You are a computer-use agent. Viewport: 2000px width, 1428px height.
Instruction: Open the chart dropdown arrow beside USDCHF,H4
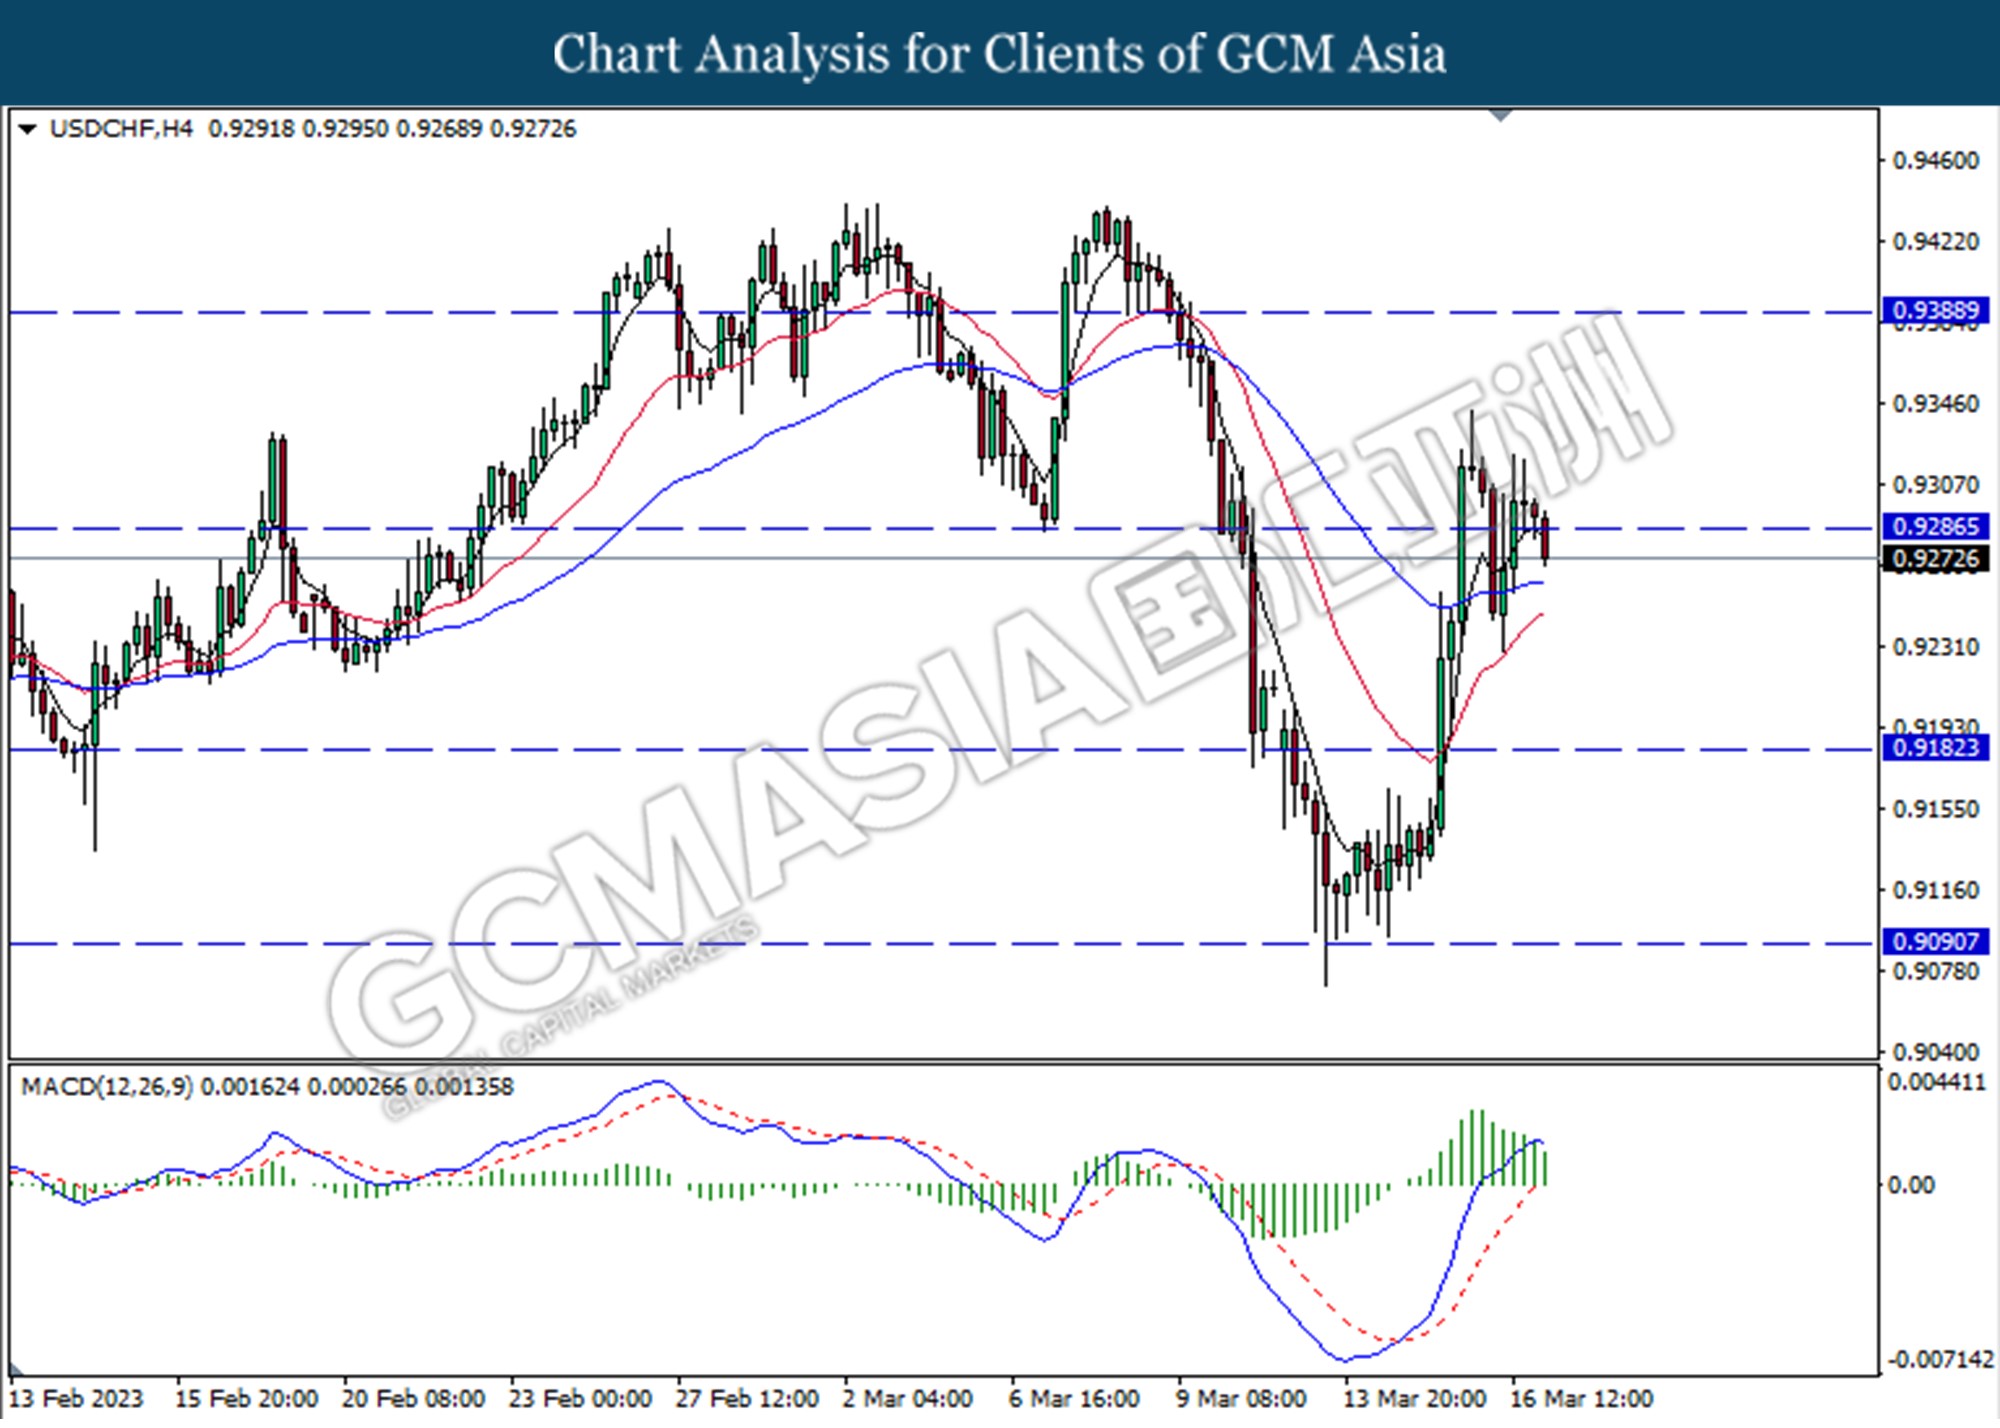coord(27,129)
